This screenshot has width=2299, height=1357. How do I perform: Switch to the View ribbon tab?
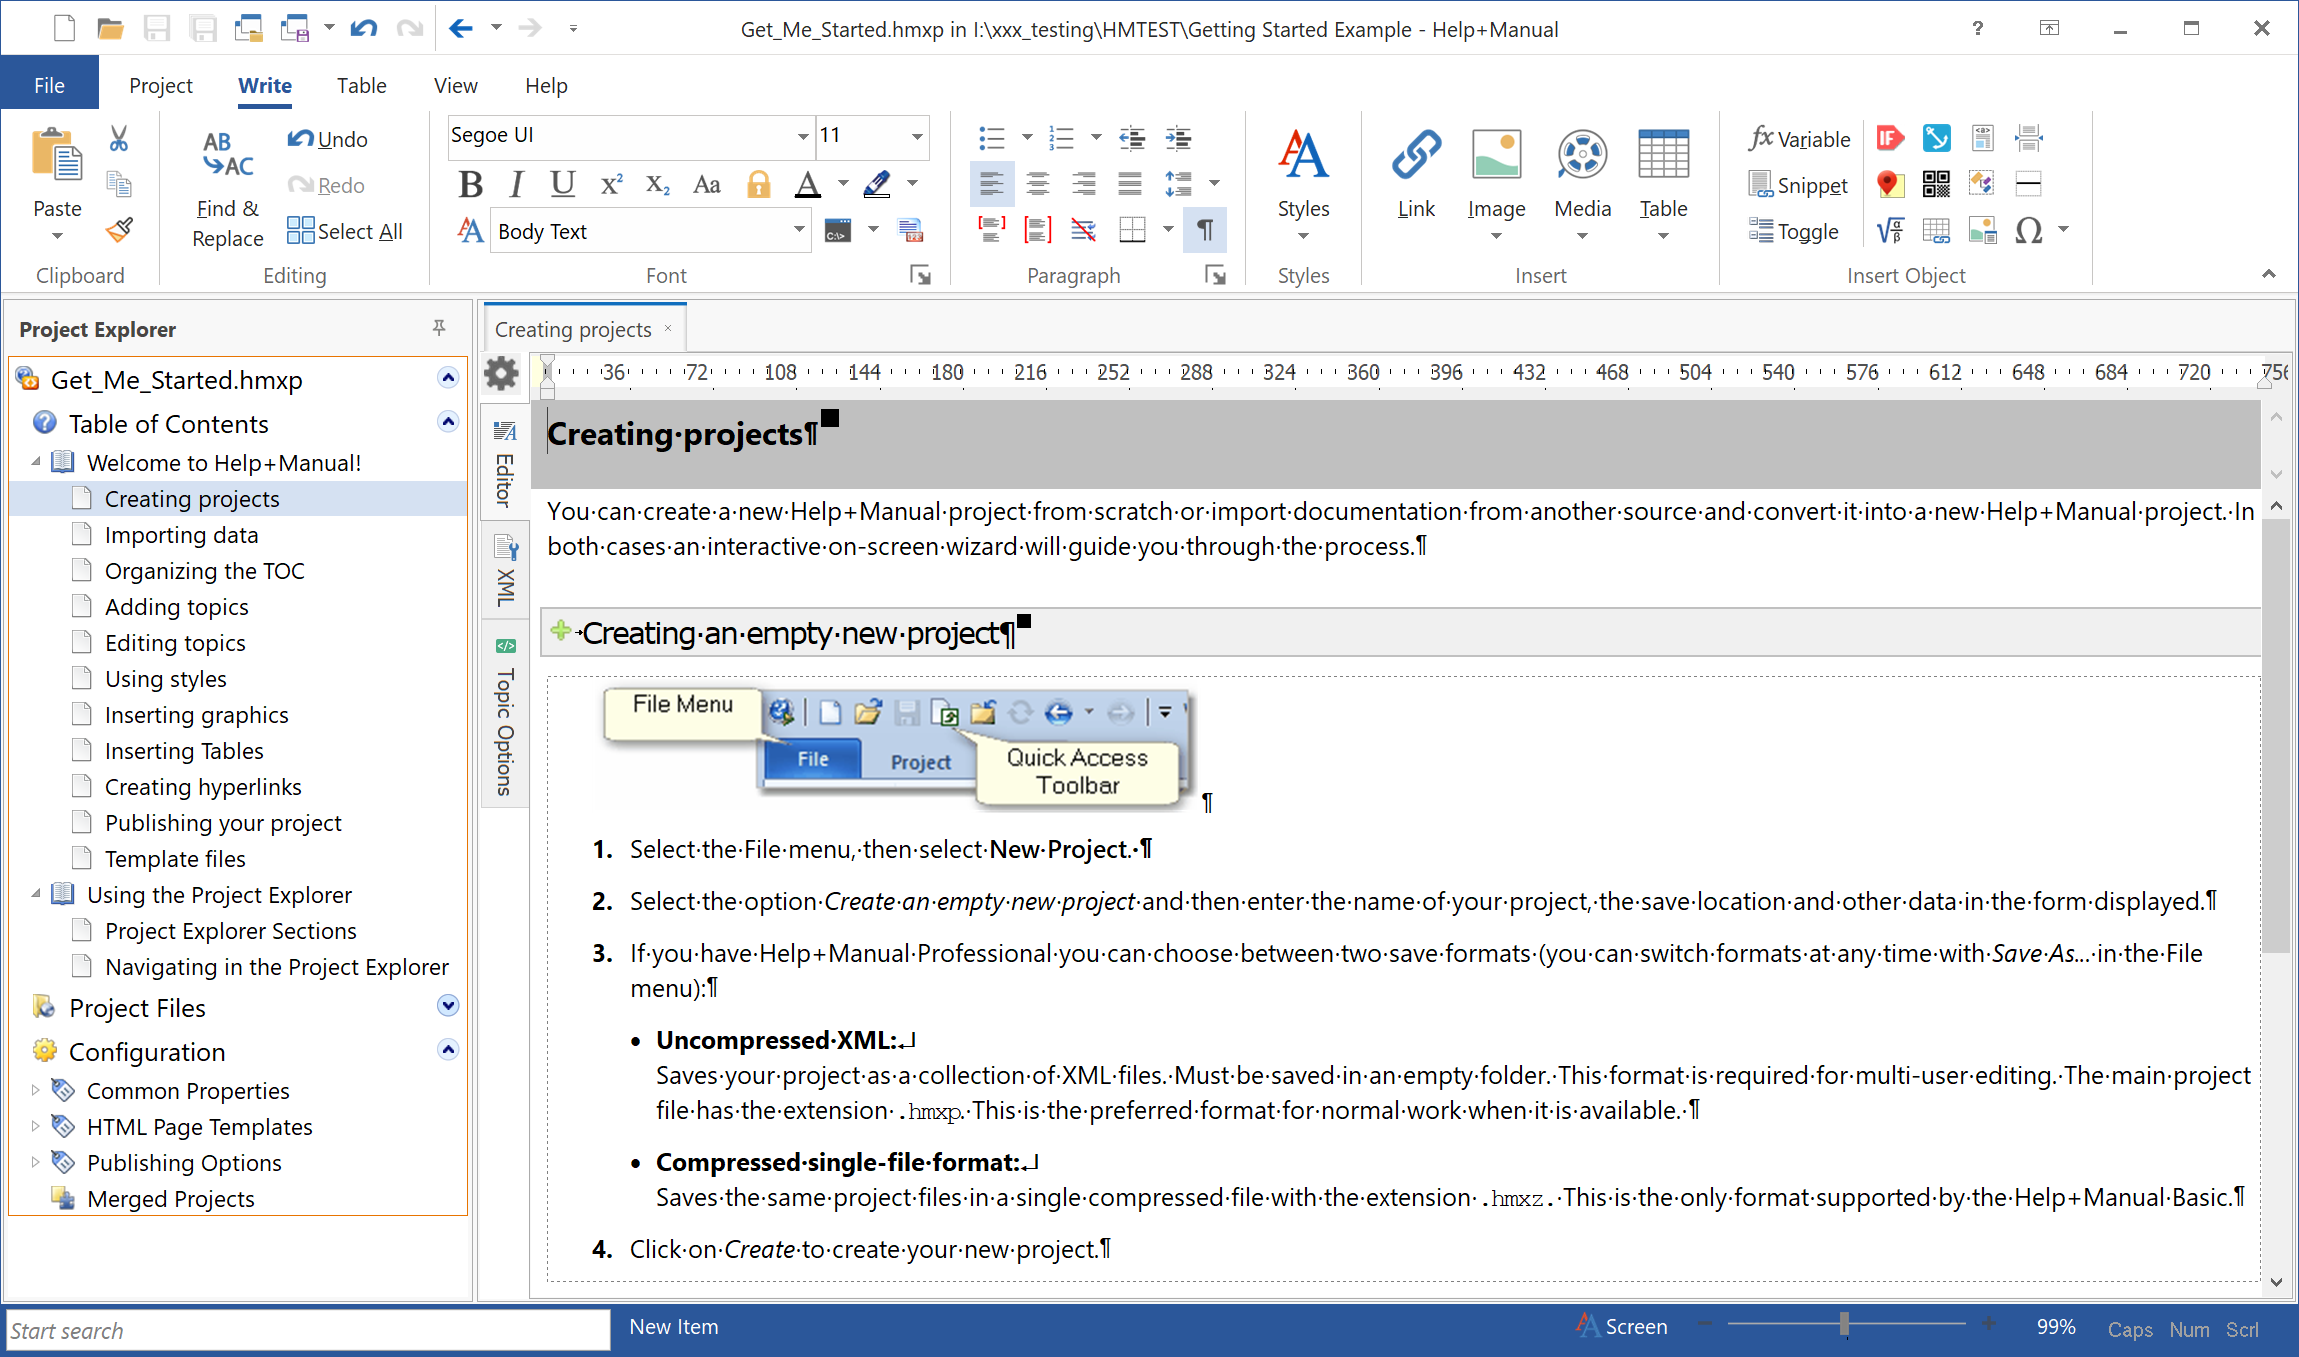pyautogui.click(x=455, y=85)
